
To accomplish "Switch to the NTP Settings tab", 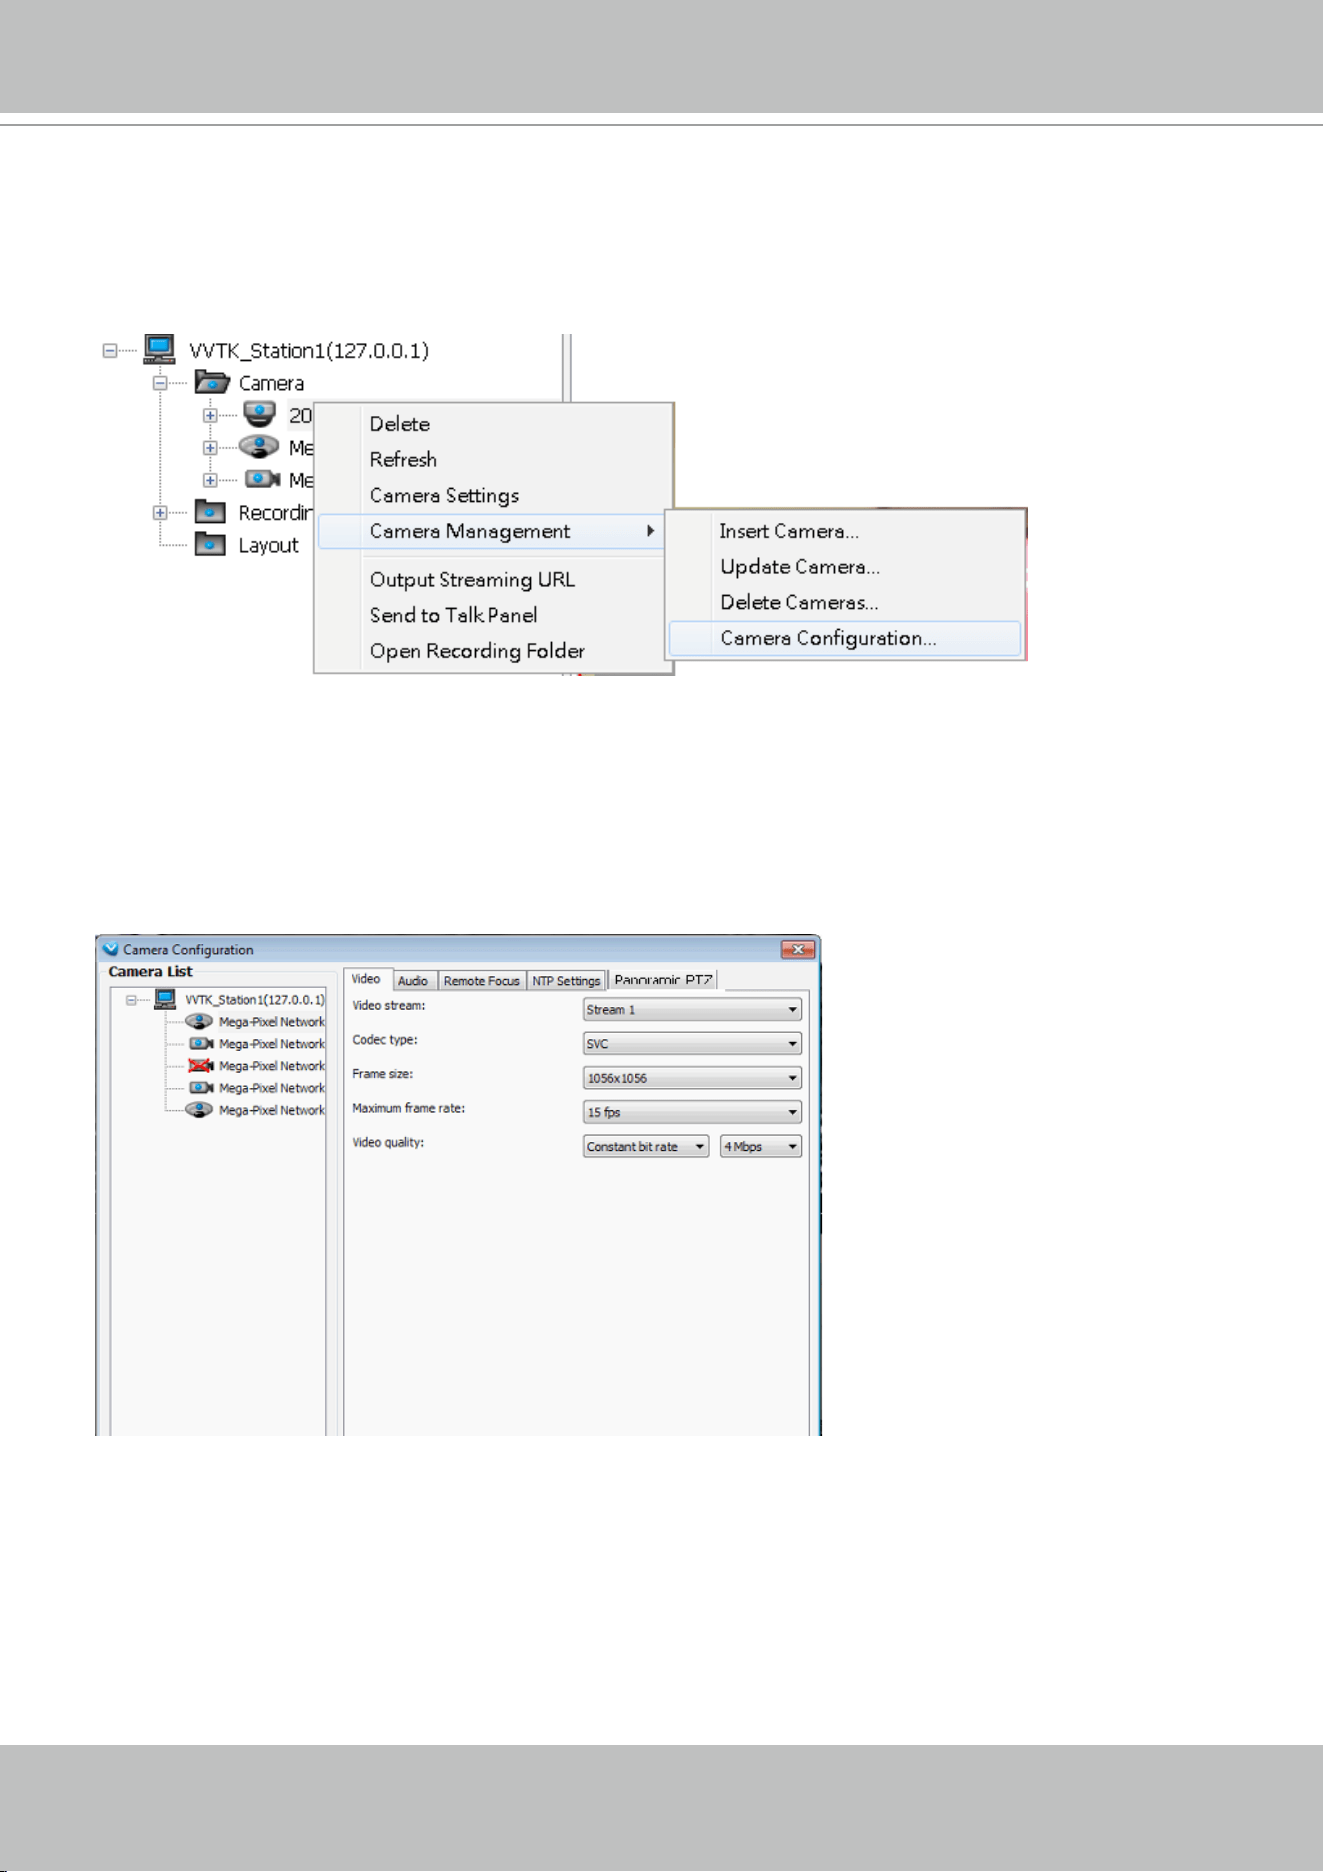I will [566, 981].
